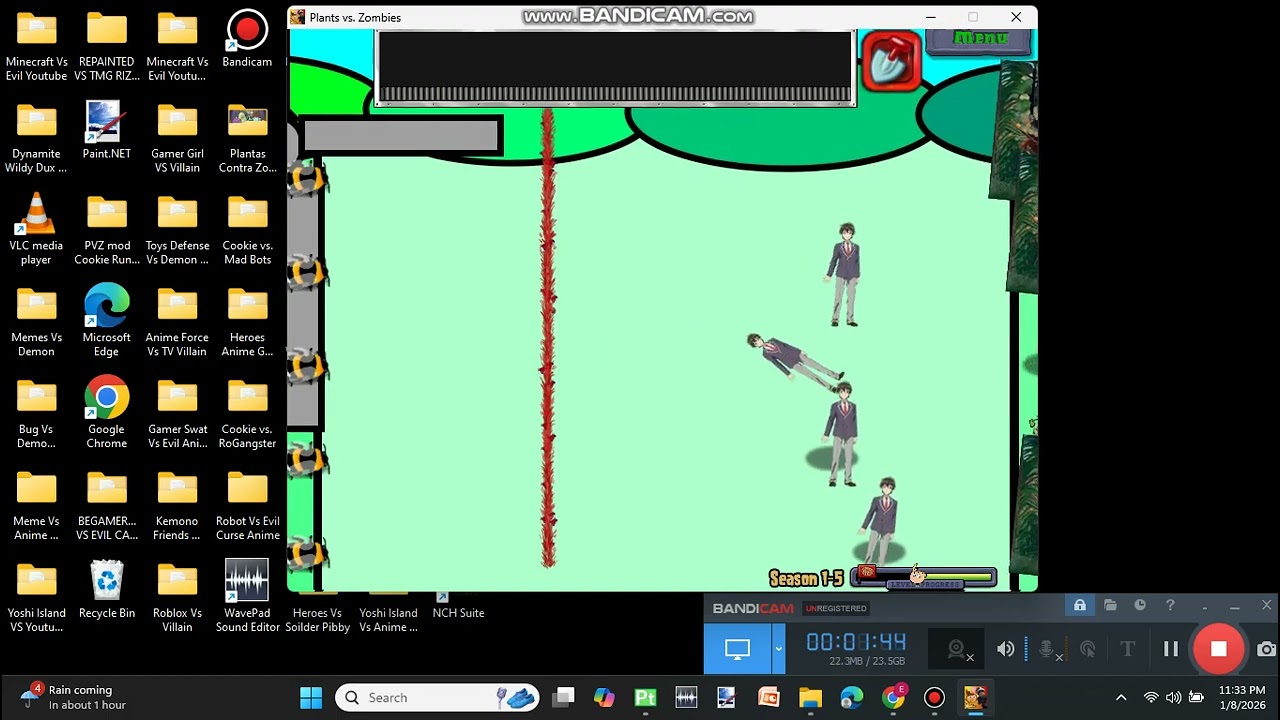
Task: Switch to Bandicam on the taskbar
Action: [x=934, y=698]
